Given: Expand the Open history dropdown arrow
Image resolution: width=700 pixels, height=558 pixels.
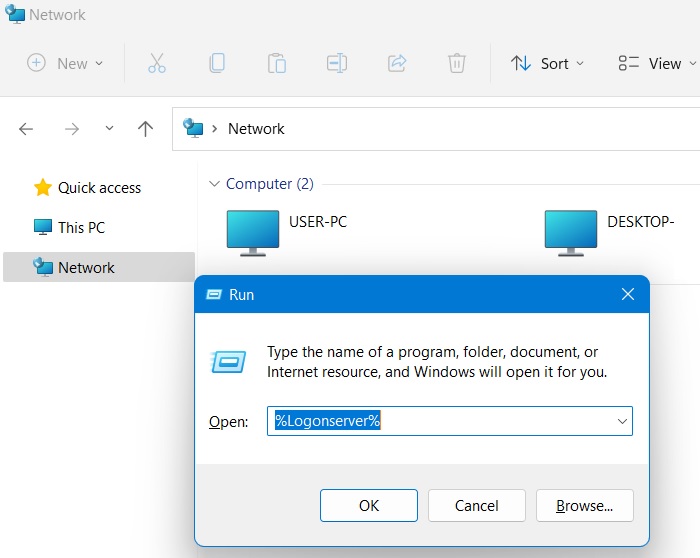Looking at the screenshot, I should tap(622, 421).
